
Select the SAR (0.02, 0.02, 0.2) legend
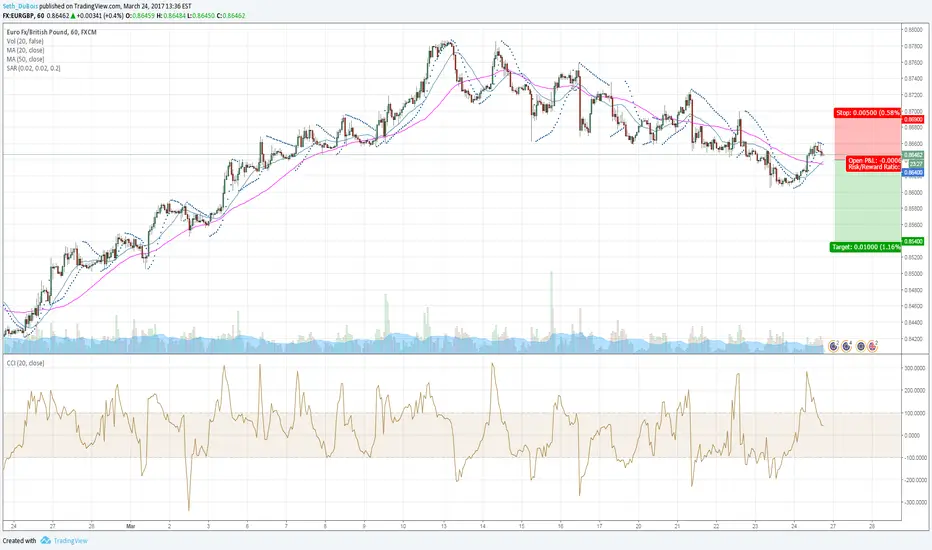(33, 68)
